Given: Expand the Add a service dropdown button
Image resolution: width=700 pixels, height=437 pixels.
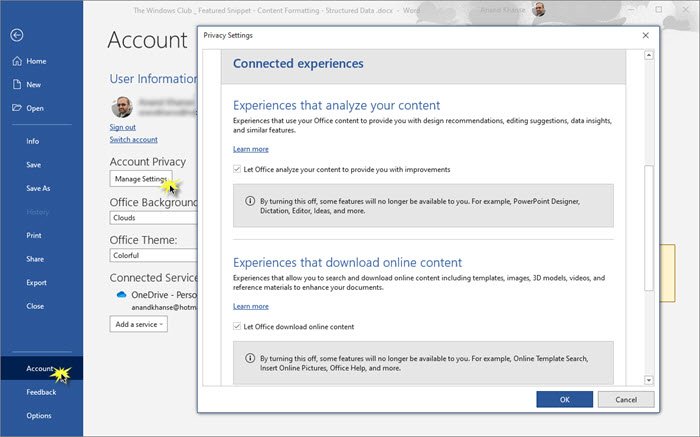Looking at the screenshot, I should coord(139,324).
